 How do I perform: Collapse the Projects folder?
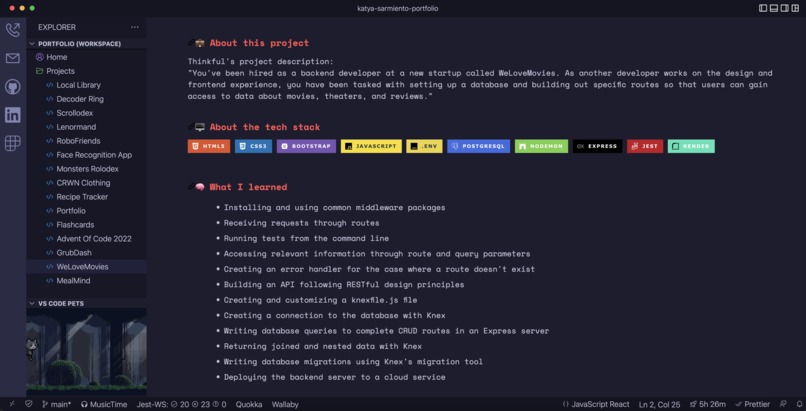point(86,71)
